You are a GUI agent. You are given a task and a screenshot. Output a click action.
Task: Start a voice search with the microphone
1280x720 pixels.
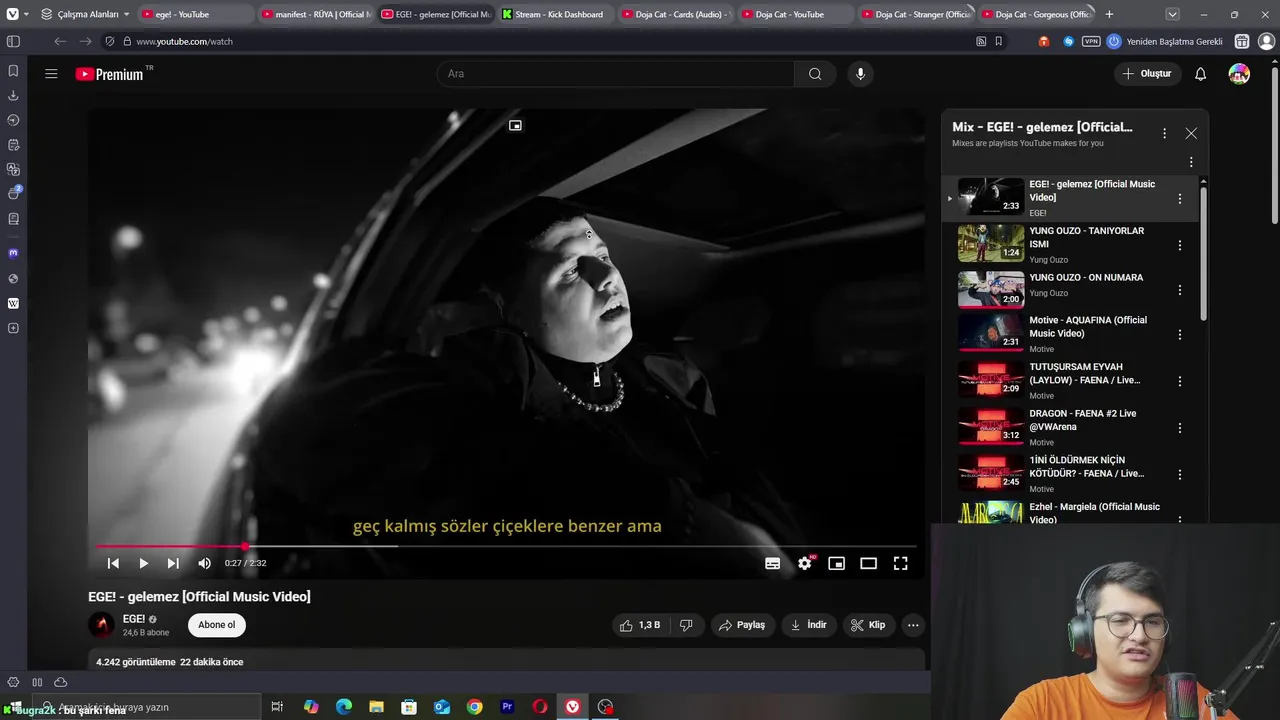[x=860, y=74]
